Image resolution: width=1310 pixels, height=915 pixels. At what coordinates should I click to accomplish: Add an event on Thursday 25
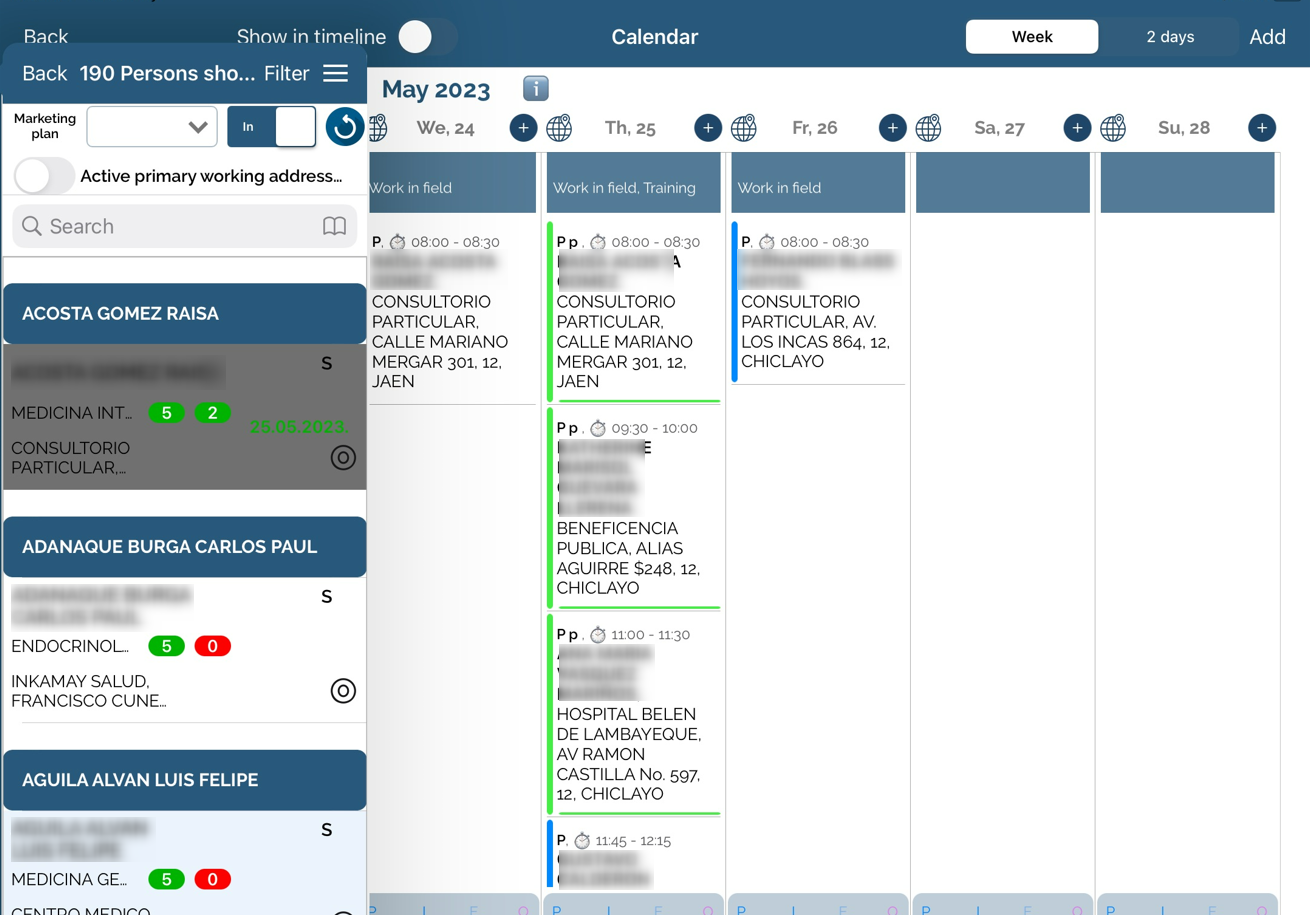707,128
